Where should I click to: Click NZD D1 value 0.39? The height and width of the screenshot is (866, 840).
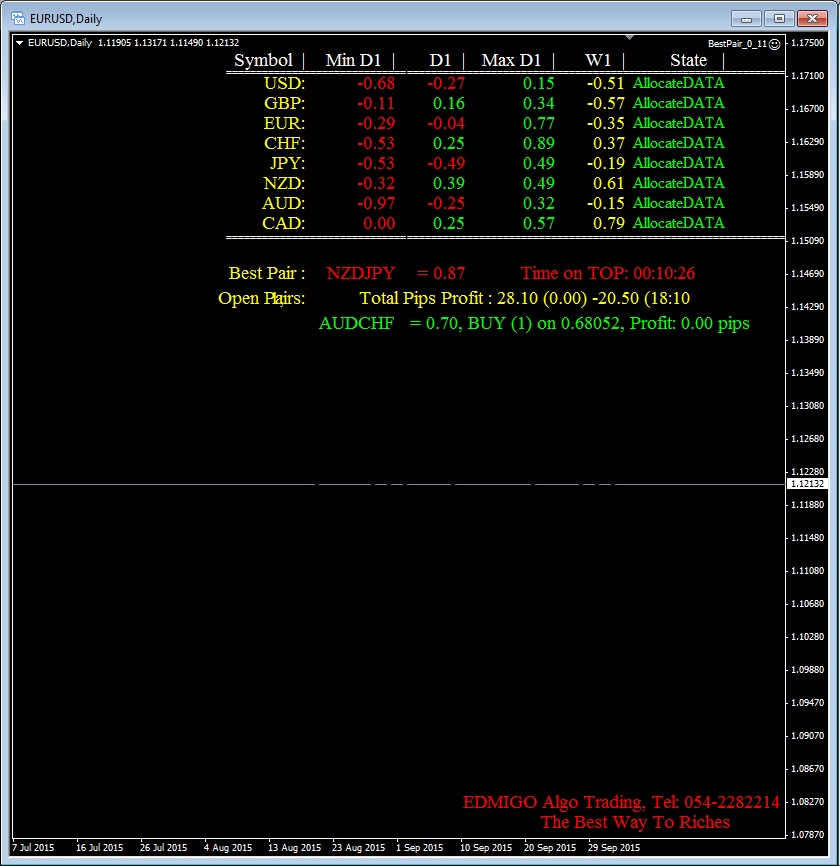pos(448,183)
